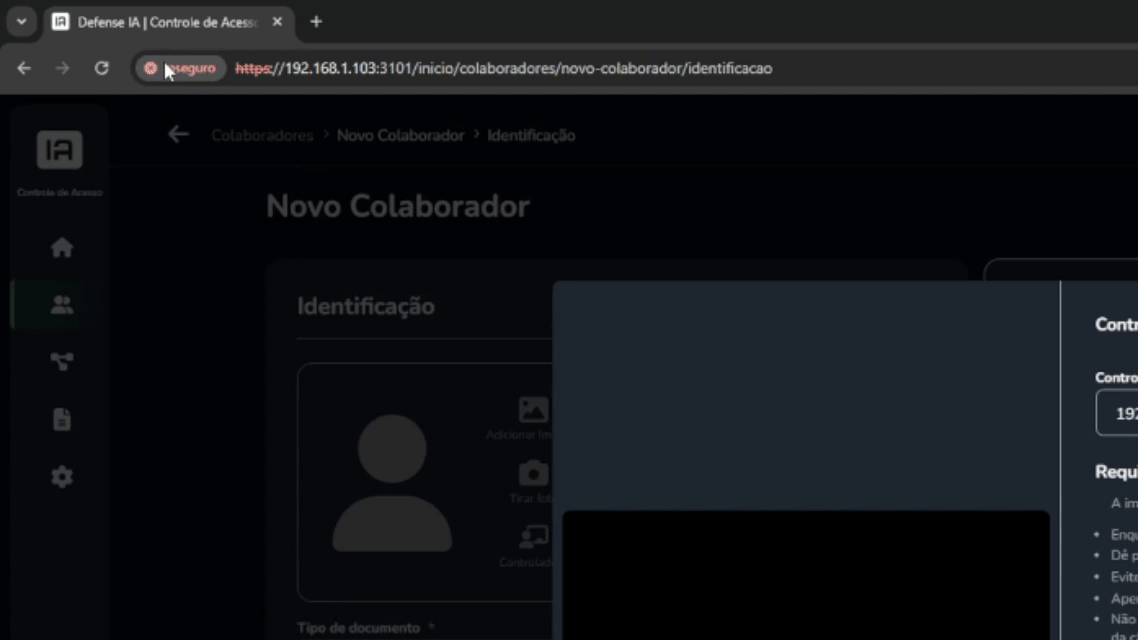The width and height of the screenshot is (1138, 640).
Task: Expand the browser tab search dropdown
Action: (x=21, y=21)
